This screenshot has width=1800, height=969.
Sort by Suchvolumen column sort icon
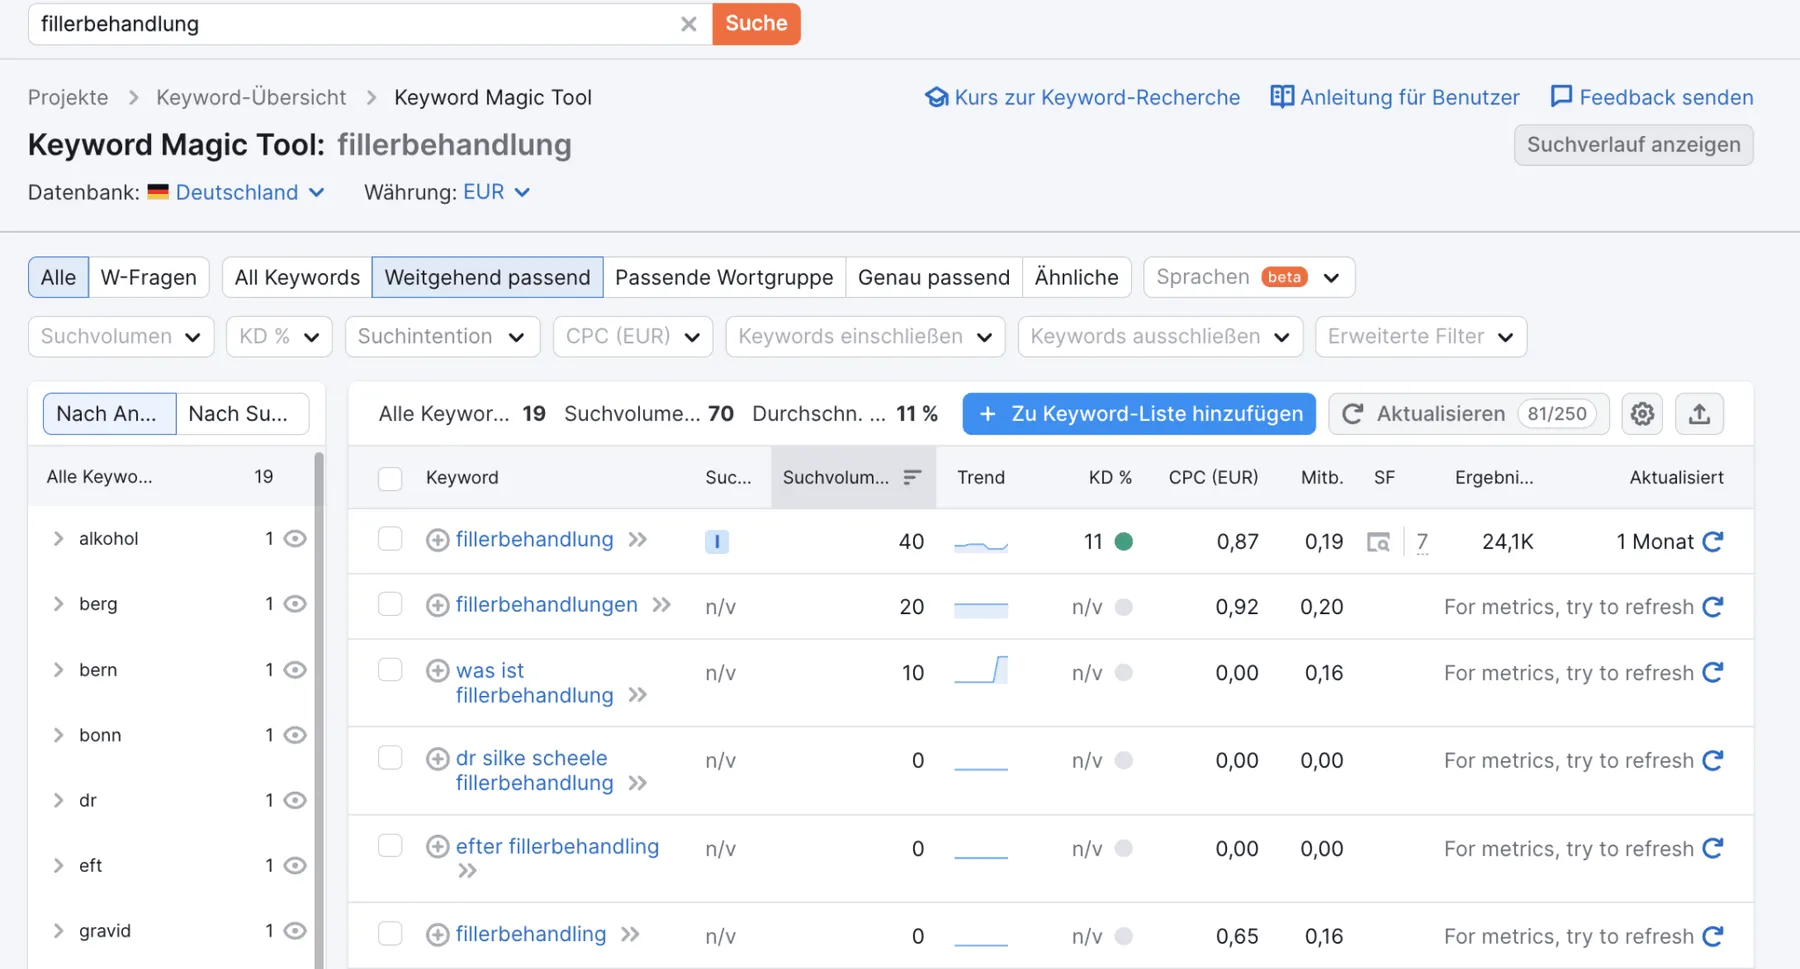click(x=912, y=478)
